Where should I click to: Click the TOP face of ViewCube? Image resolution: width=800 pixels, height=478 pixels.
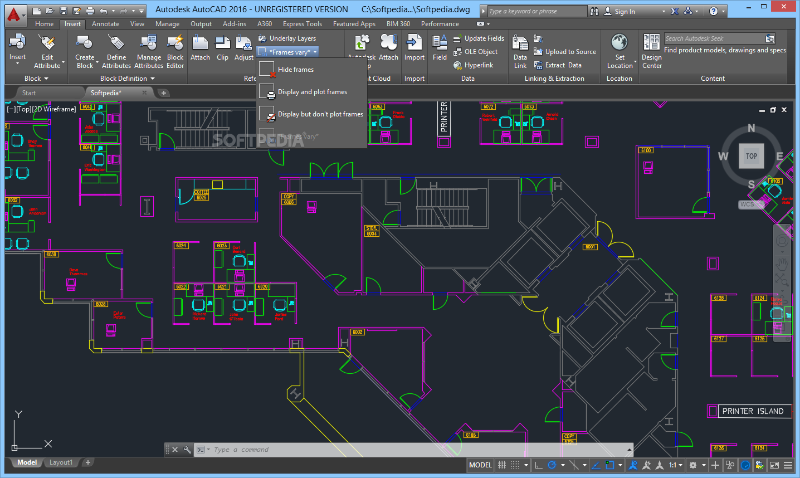tap(750, 156)
